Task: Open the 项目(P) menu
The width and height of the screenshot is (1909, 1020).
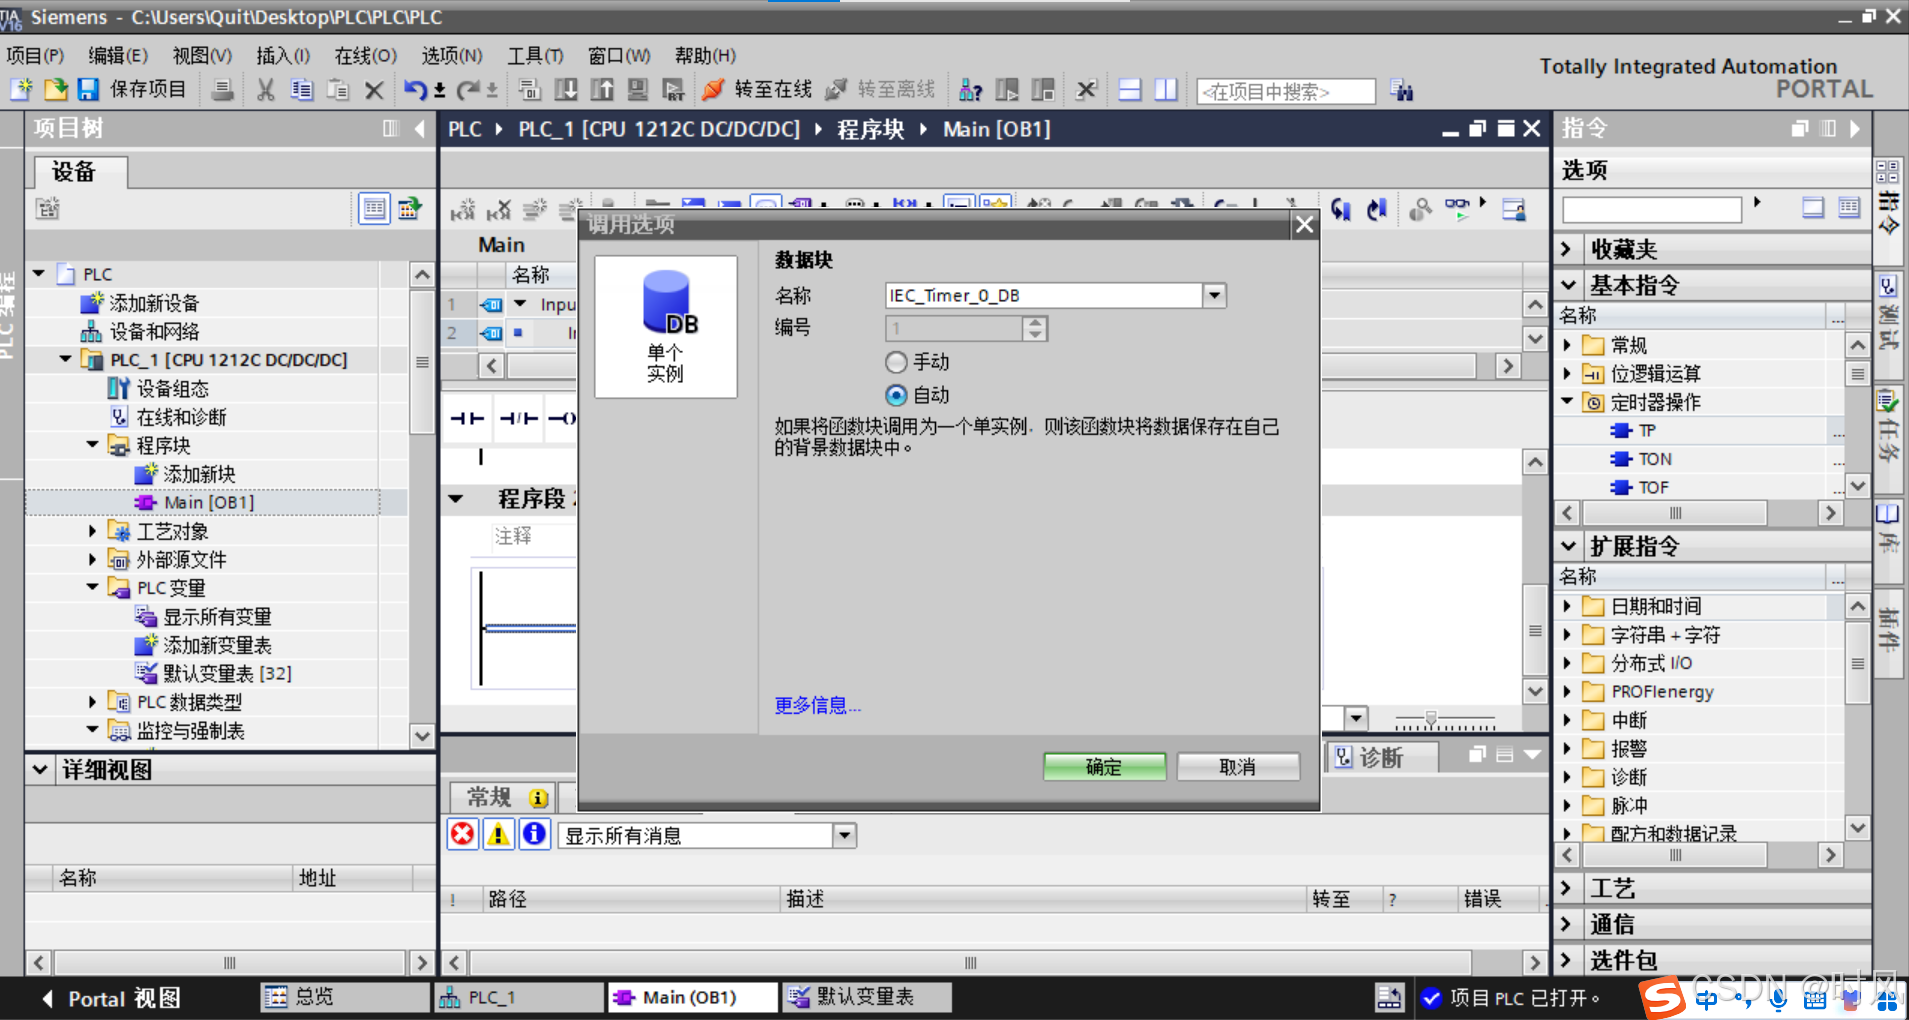Action: (x=35, y=55)
